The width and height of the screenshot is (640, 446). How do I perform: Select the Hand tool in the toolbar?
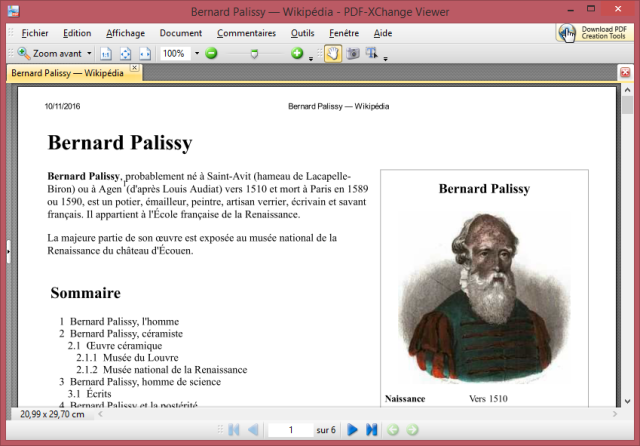[332, 53]
